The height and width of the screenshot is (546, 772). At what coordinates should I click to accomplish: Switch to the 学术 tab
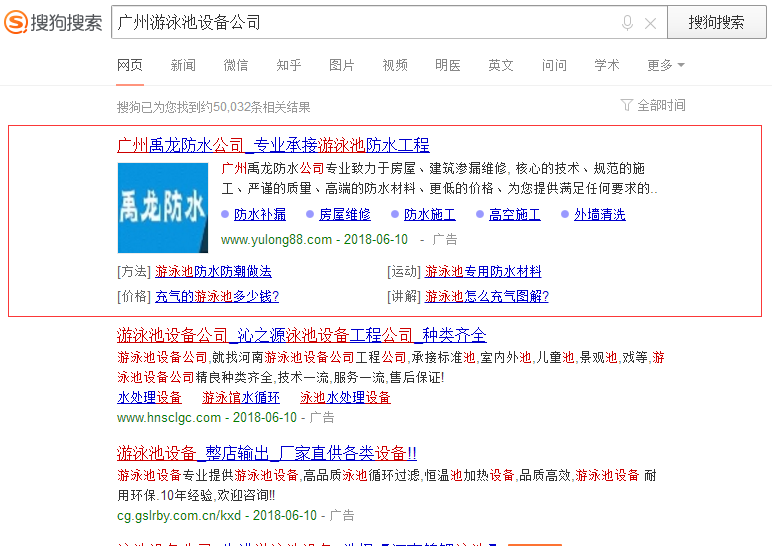pyautogui.click(x=607, y=65)
